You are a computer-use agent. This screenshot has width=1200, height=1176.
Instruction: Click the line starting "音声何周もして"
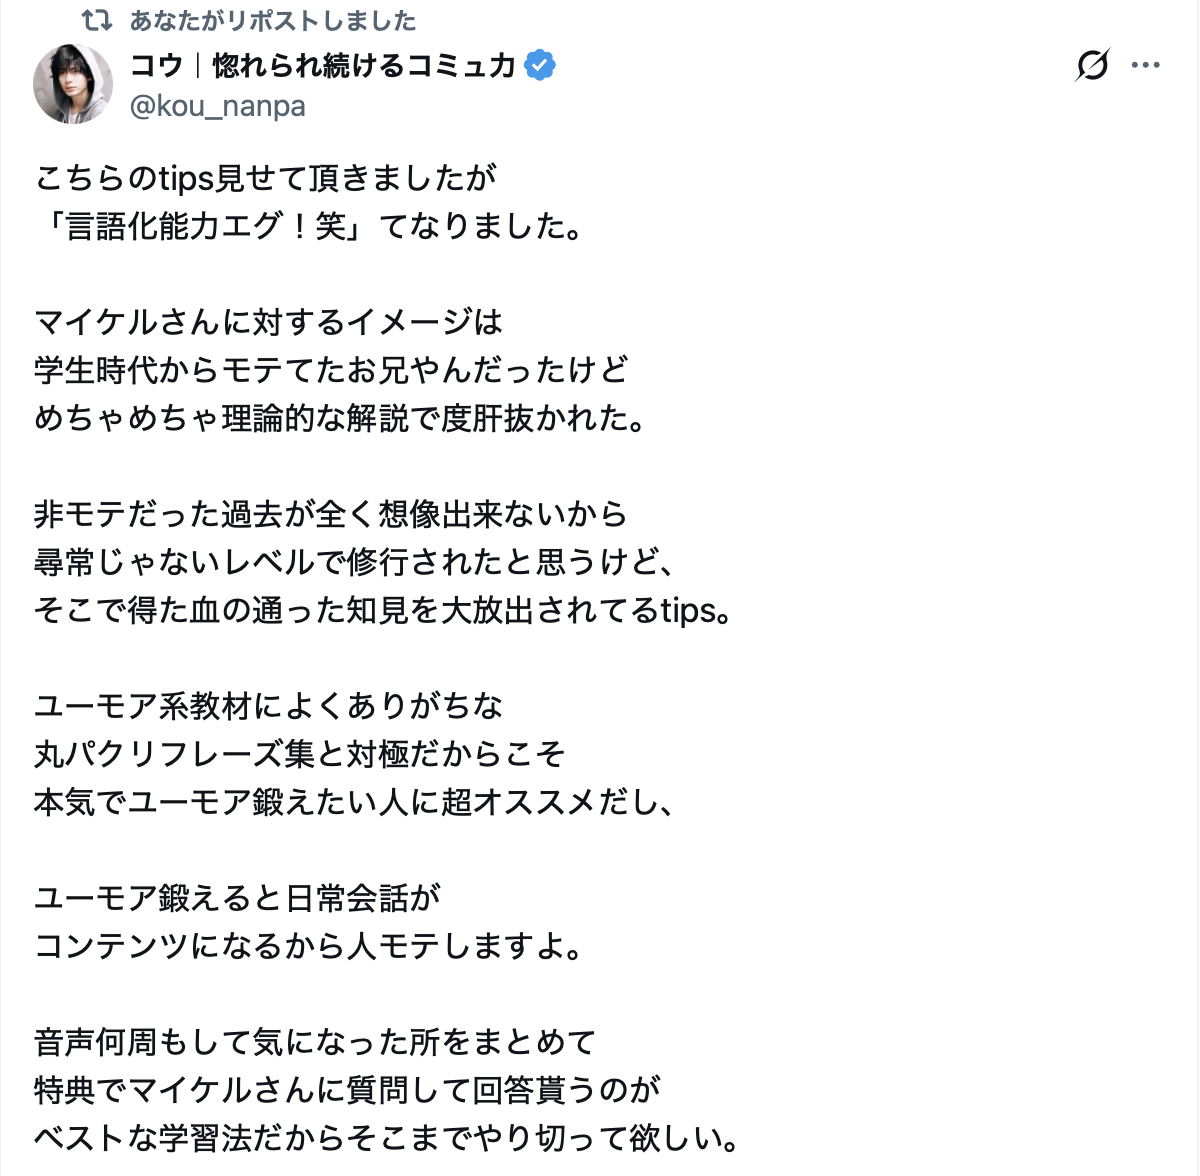pos(315,1042)
